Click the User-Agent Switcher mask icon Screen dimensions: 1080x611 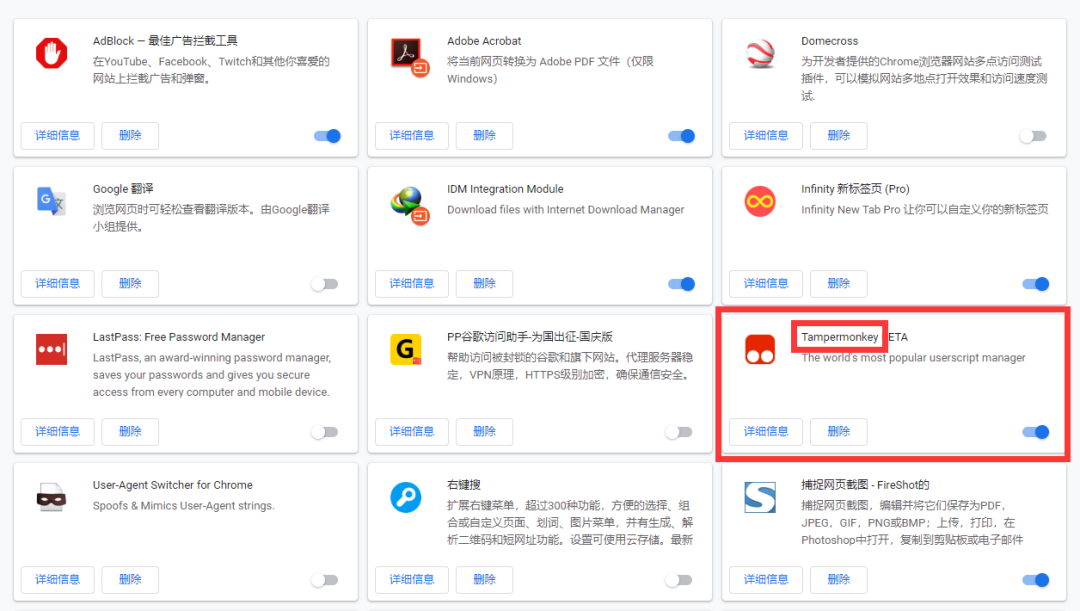(x=52, y=497)
